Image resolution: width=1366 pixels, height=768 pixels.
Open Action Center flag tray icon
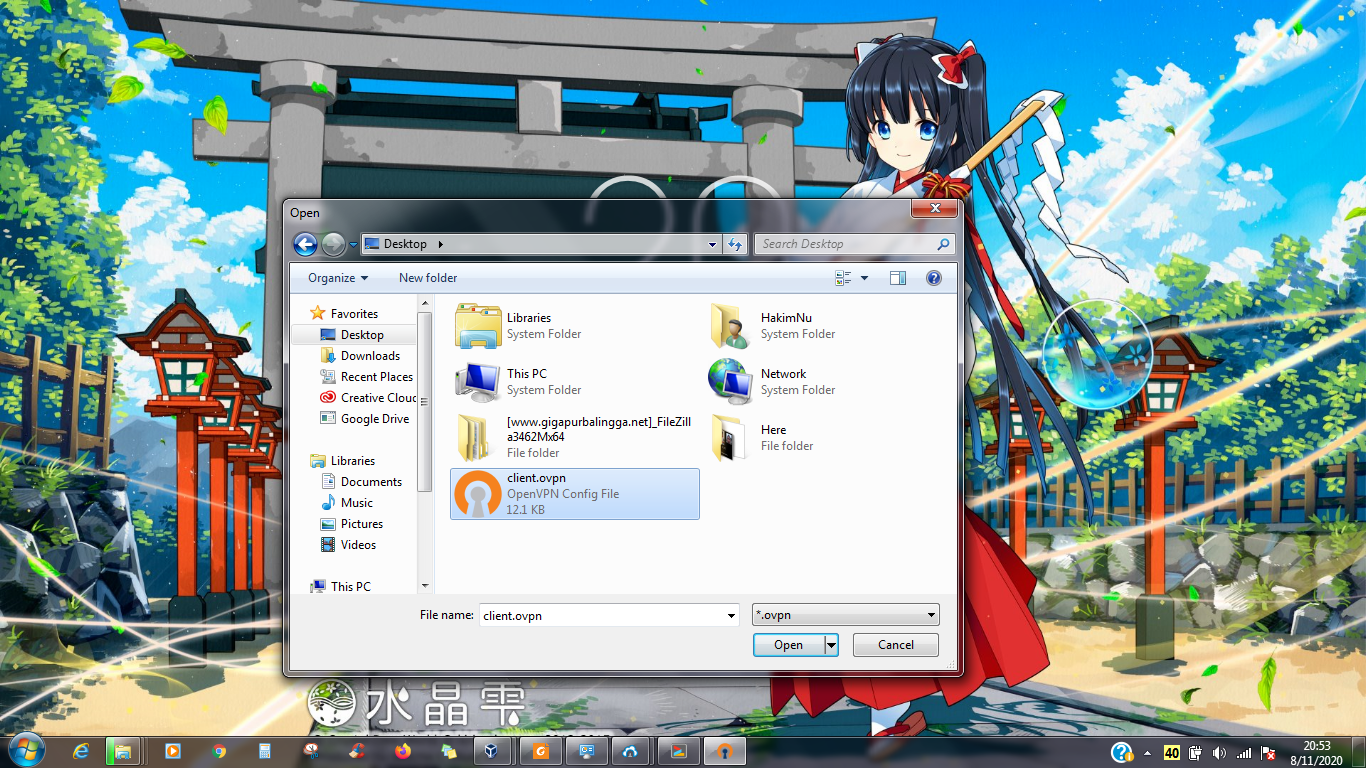coord(1268,752)
